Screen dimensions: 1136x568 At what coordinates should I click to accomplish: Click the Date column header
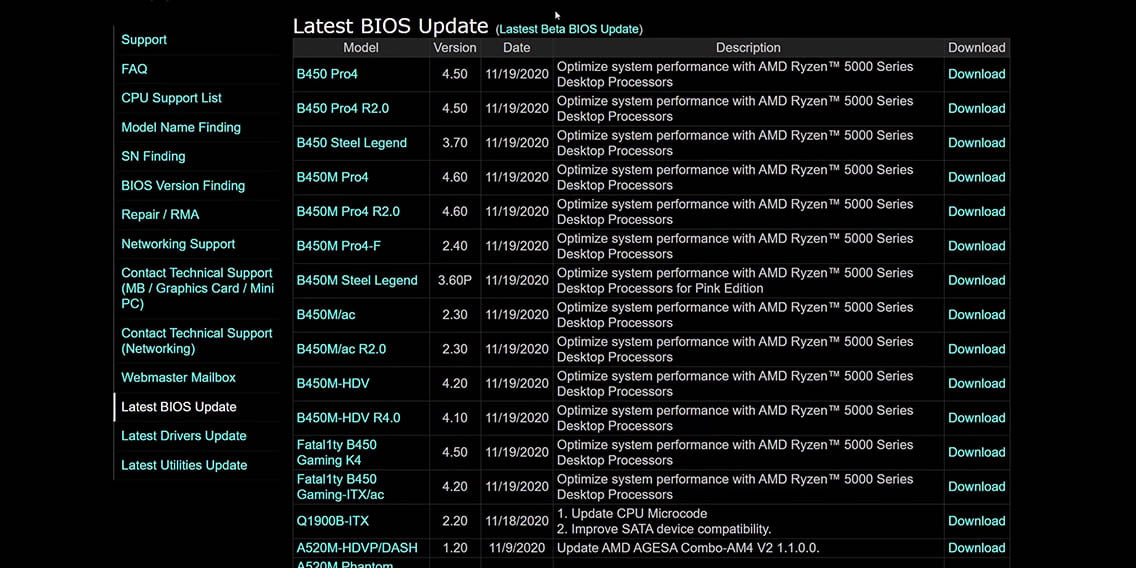pos(517,48)
